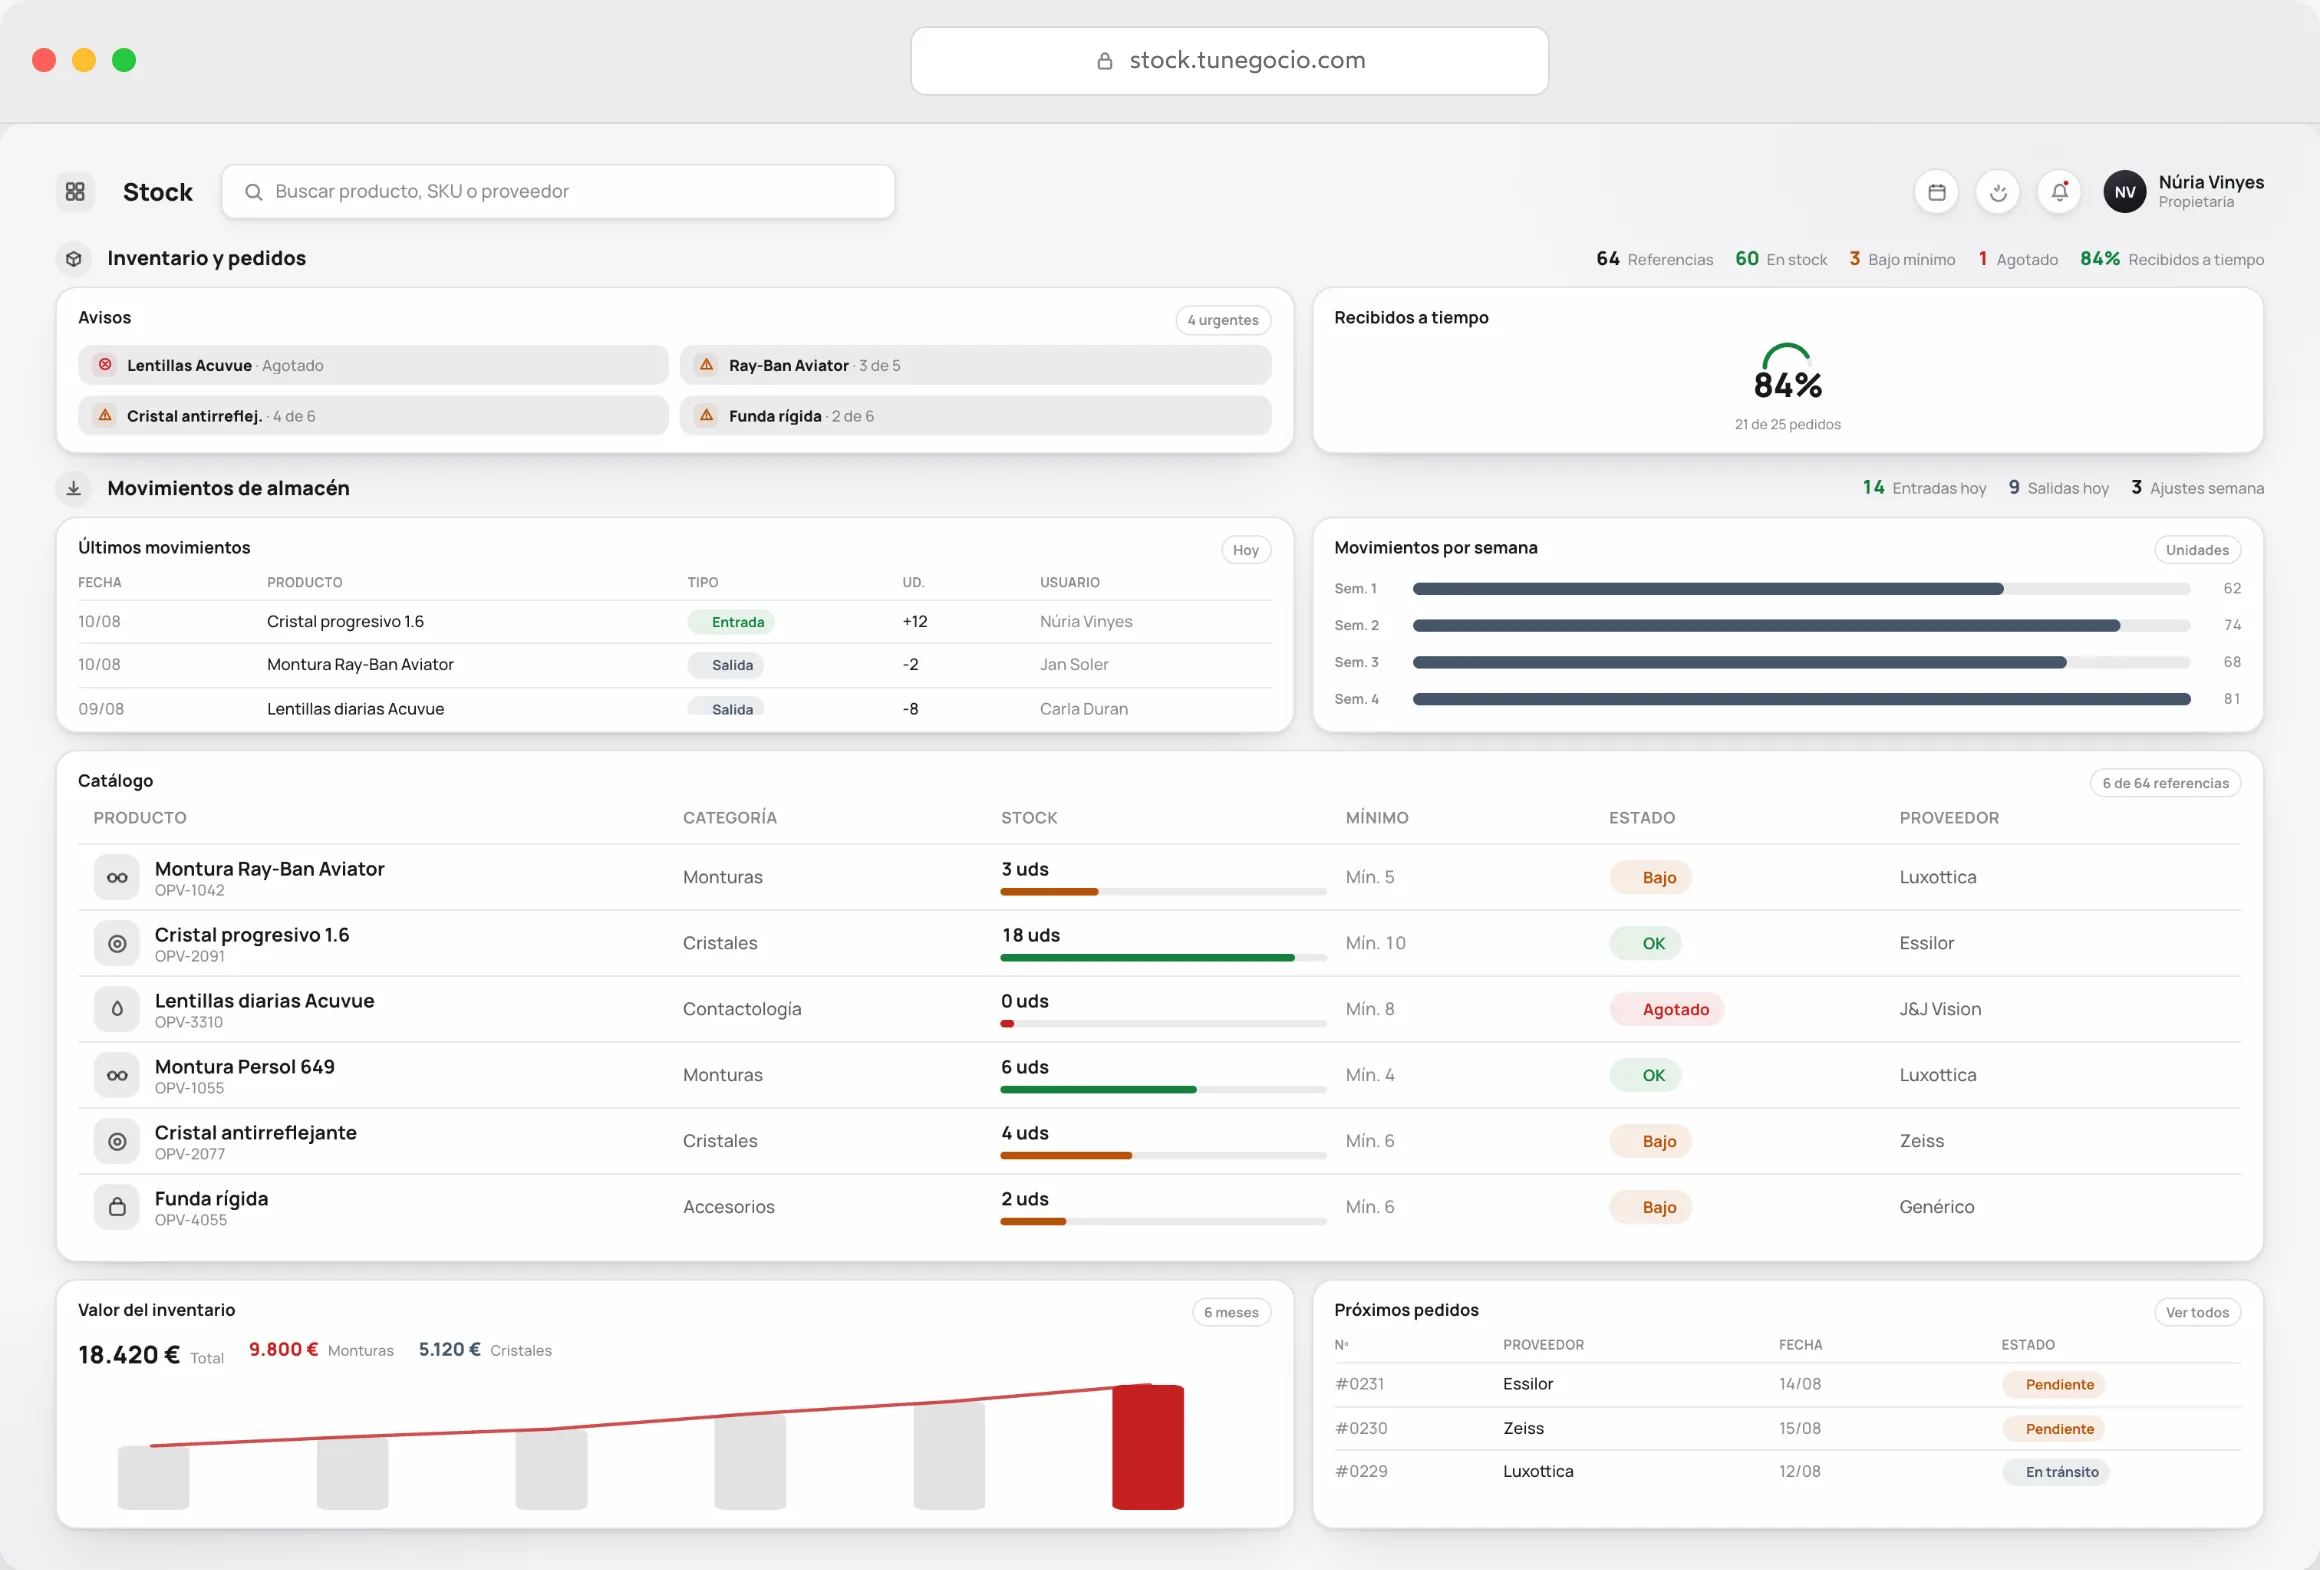Open the NV user avatar
The image size is (2320, 1570).
pyautogui.click(x=2124, y=192)
